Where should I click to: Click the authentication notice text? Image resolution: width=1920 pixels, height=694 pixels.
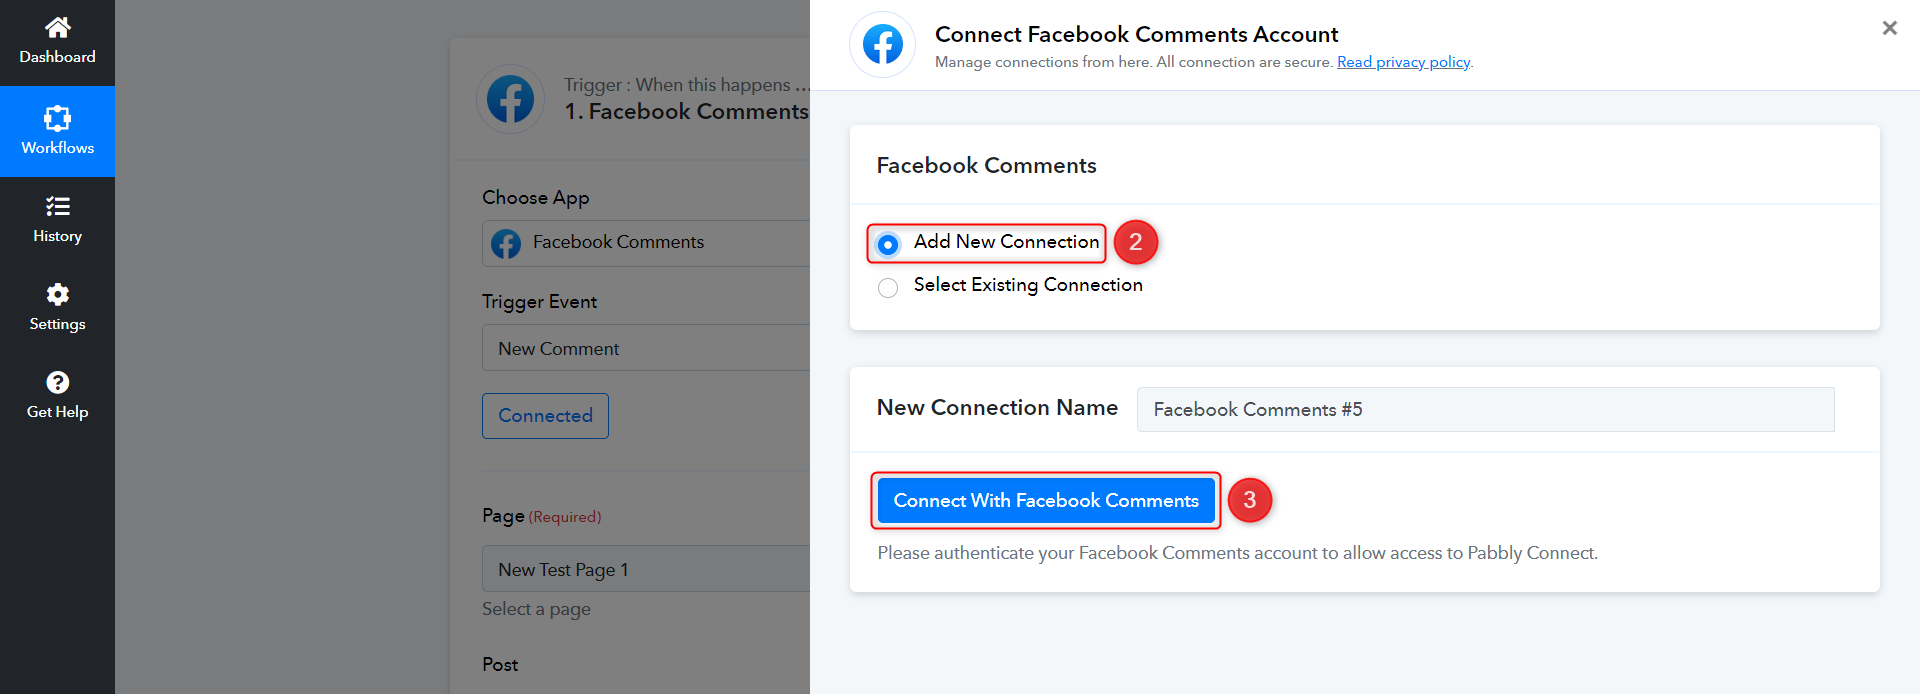click(1237, 553)
